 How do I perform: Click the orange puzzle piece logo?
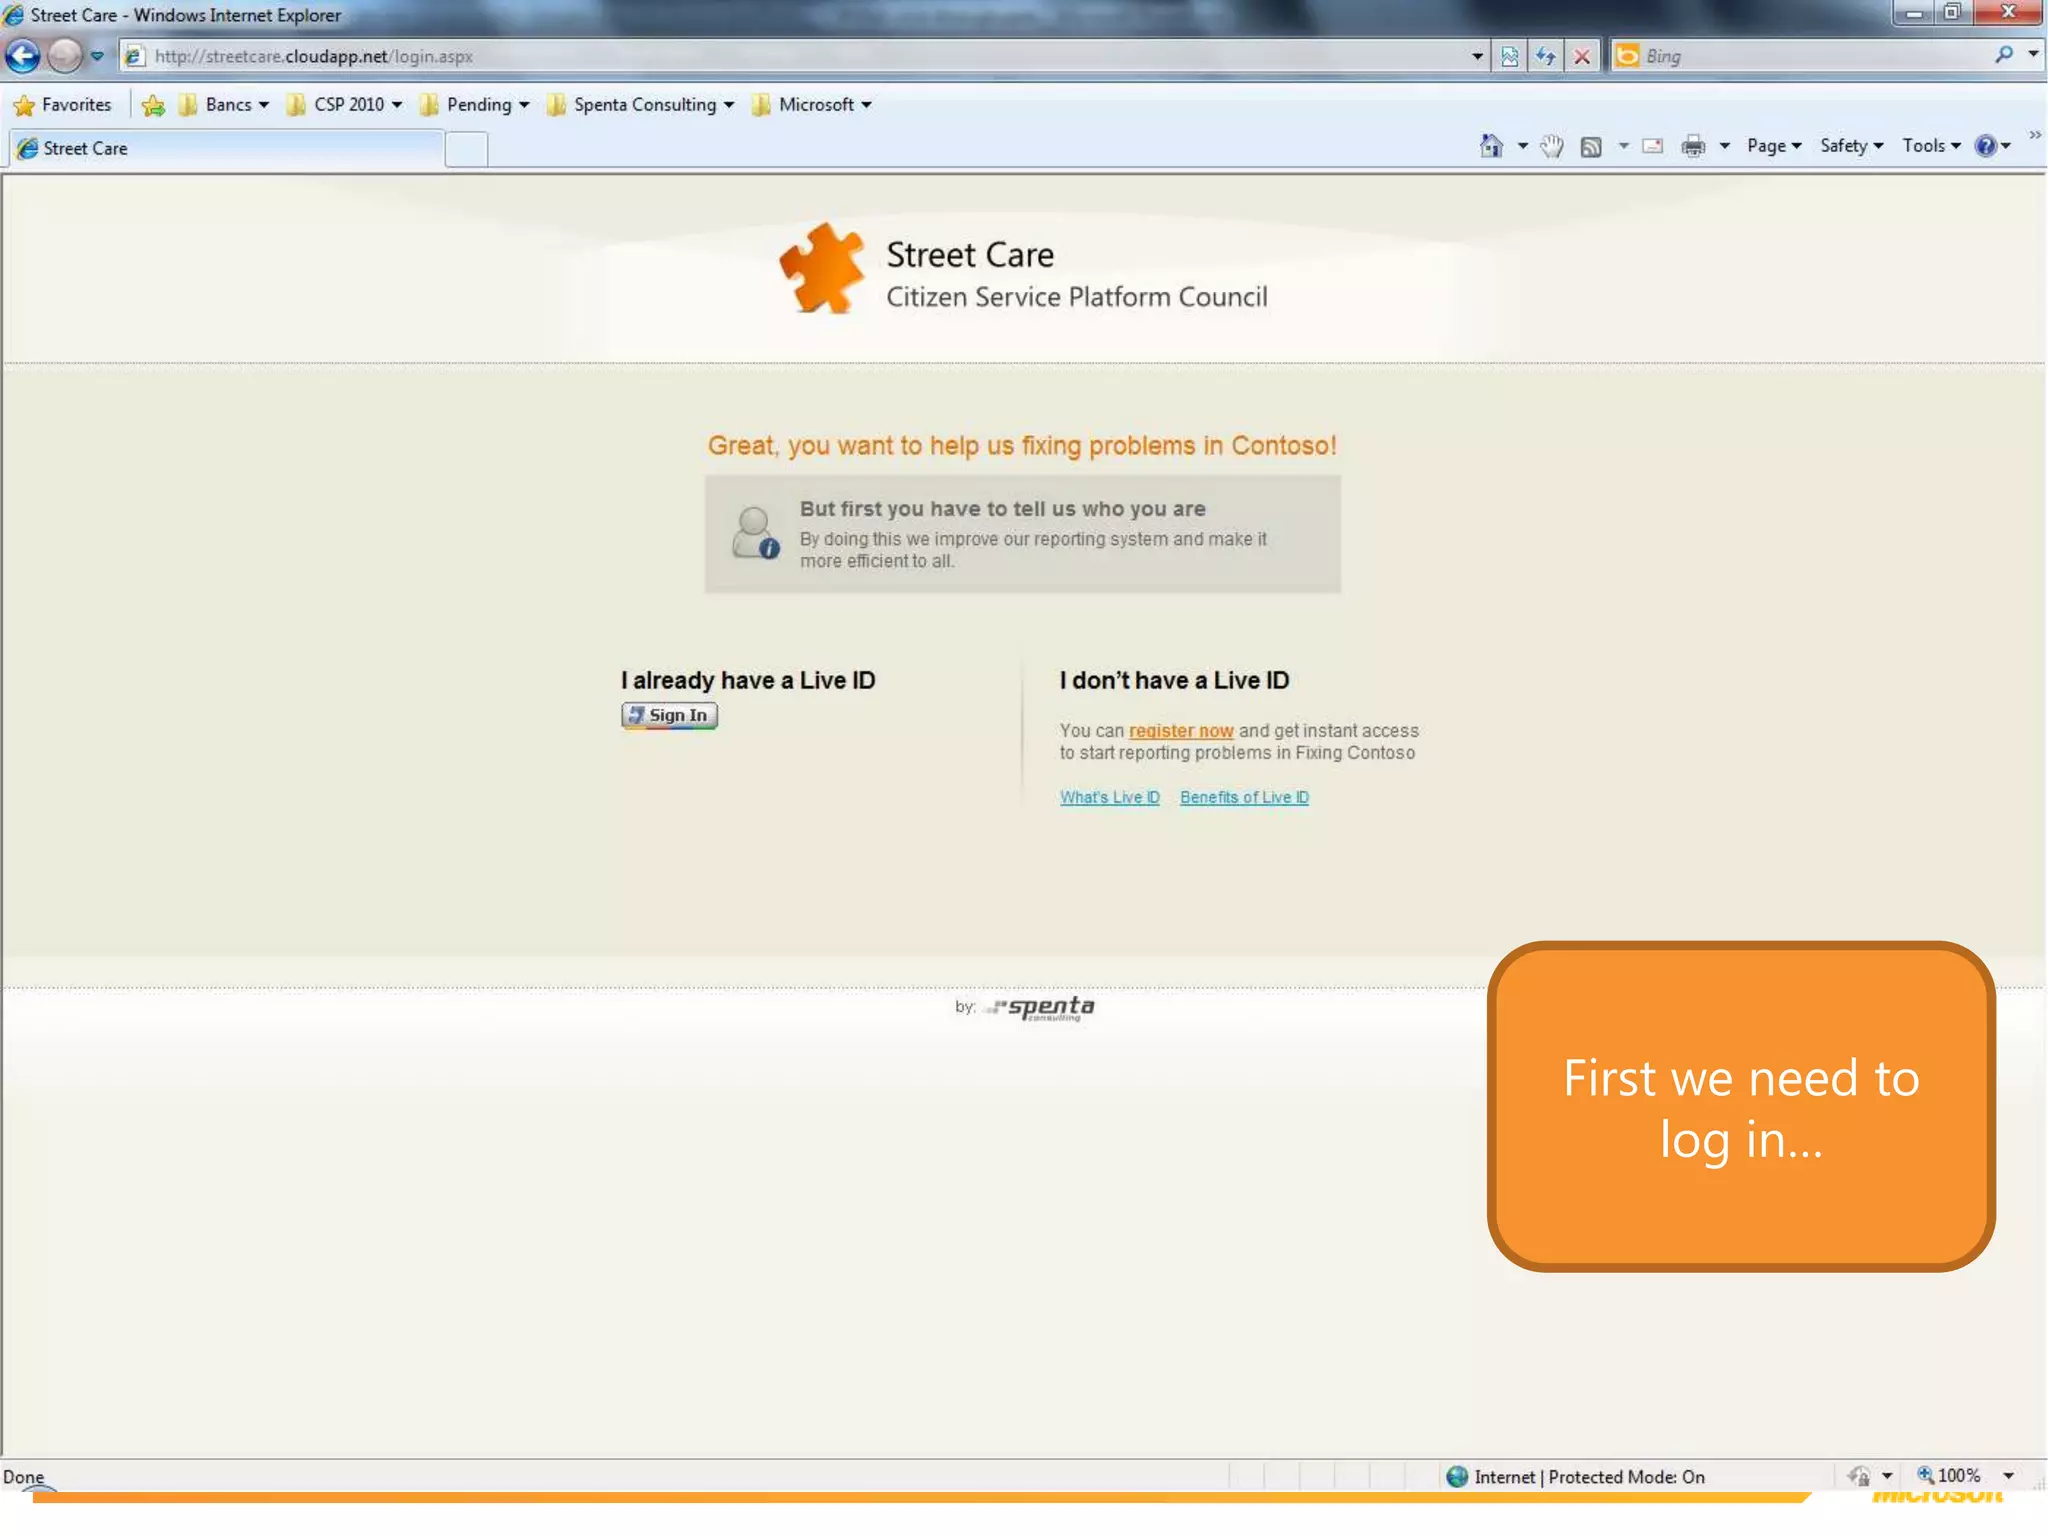822,268
